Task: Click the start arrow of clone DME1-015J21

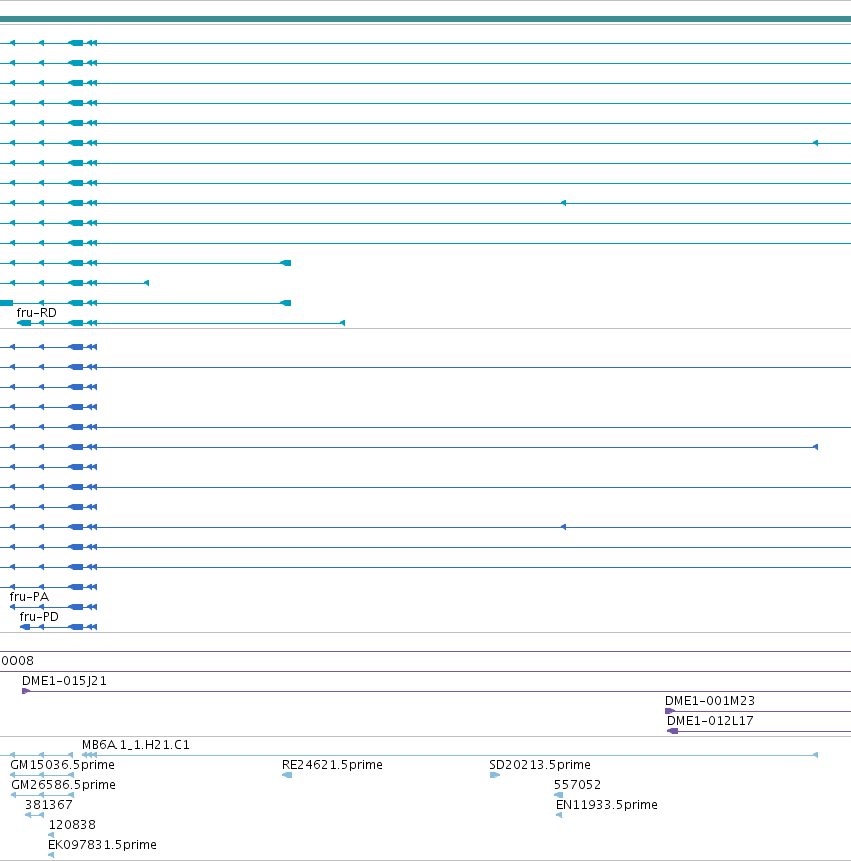Action: tap(26, 691)
